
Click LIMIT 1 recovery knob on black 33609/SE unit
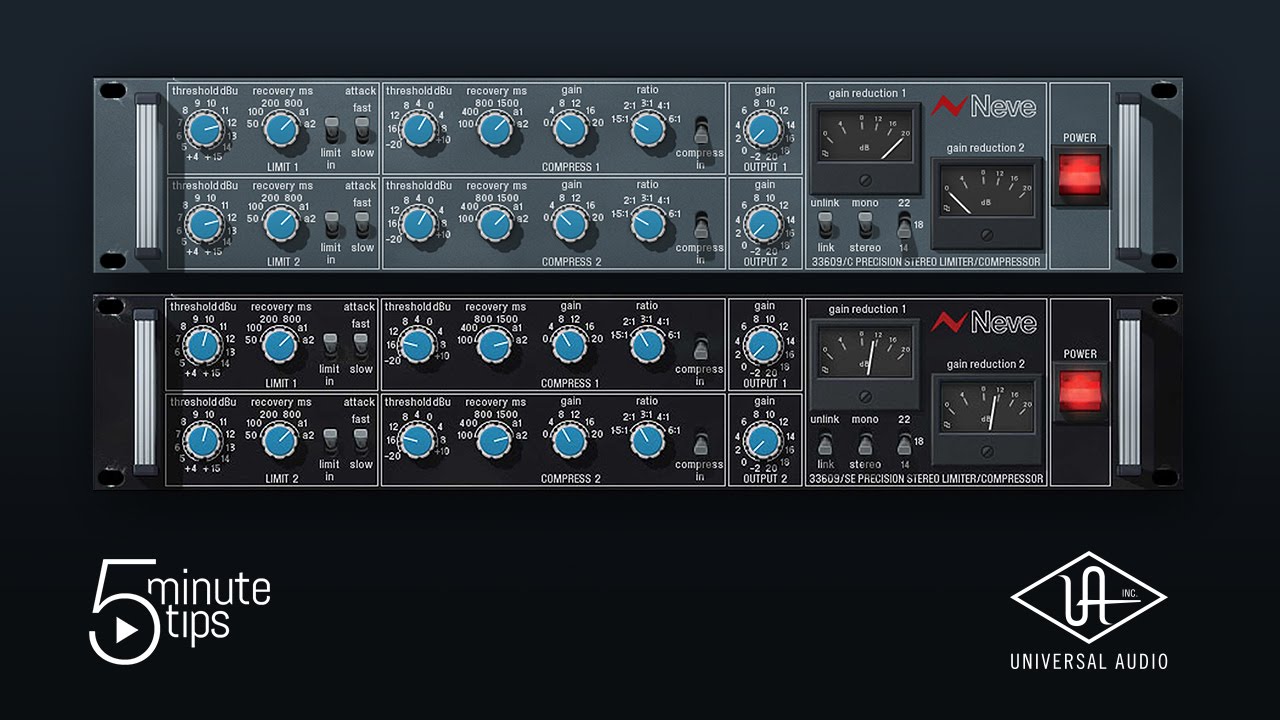[280, 346]
